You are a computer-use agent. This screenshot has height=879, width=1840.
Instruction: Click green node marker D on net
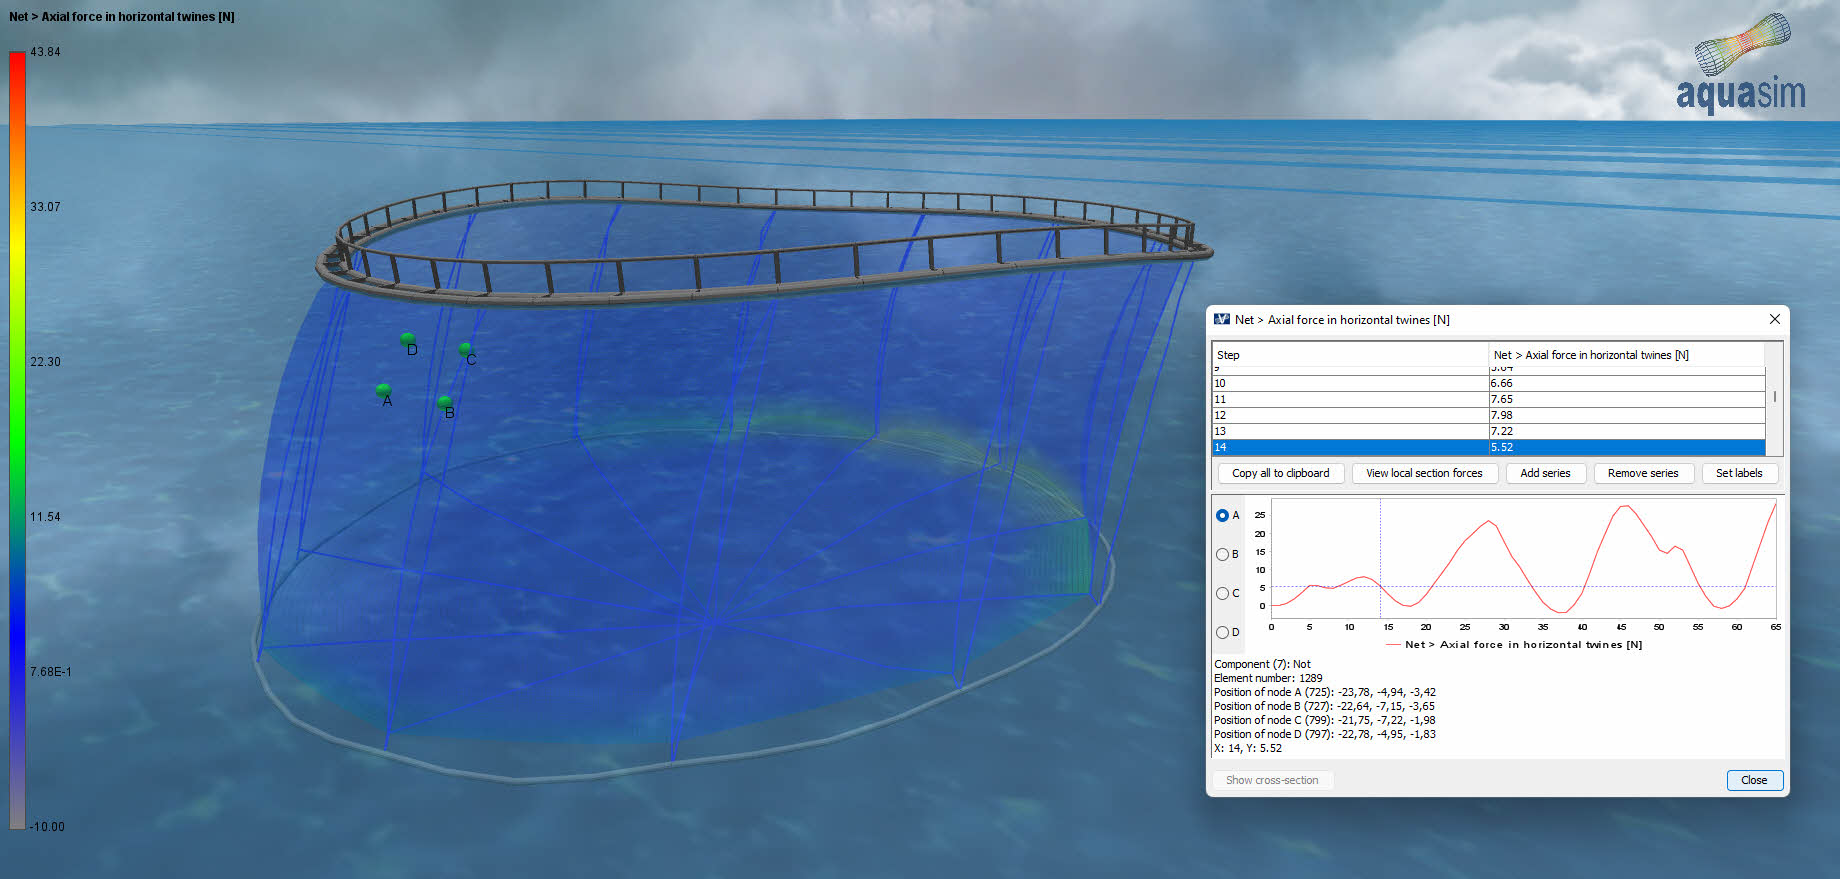click(407, 339)
